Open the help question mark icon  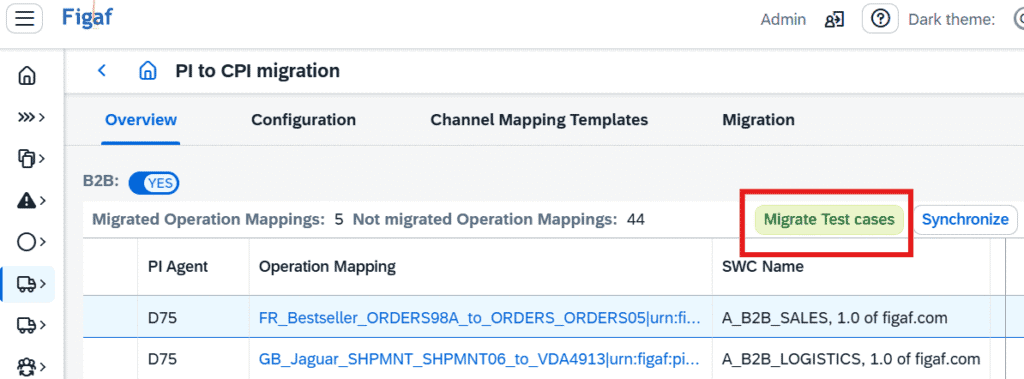[x=880, y=19]
